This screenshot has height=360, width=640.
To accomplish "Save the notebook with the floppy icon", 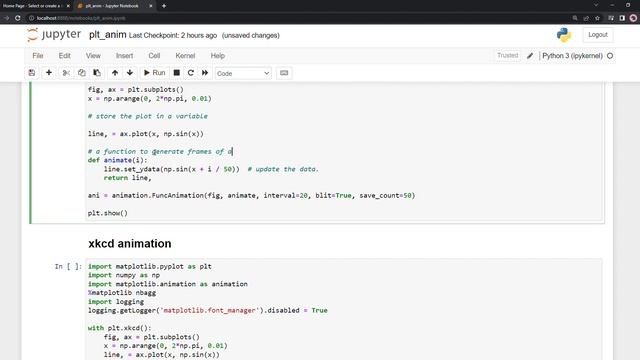I will point(32,73).
